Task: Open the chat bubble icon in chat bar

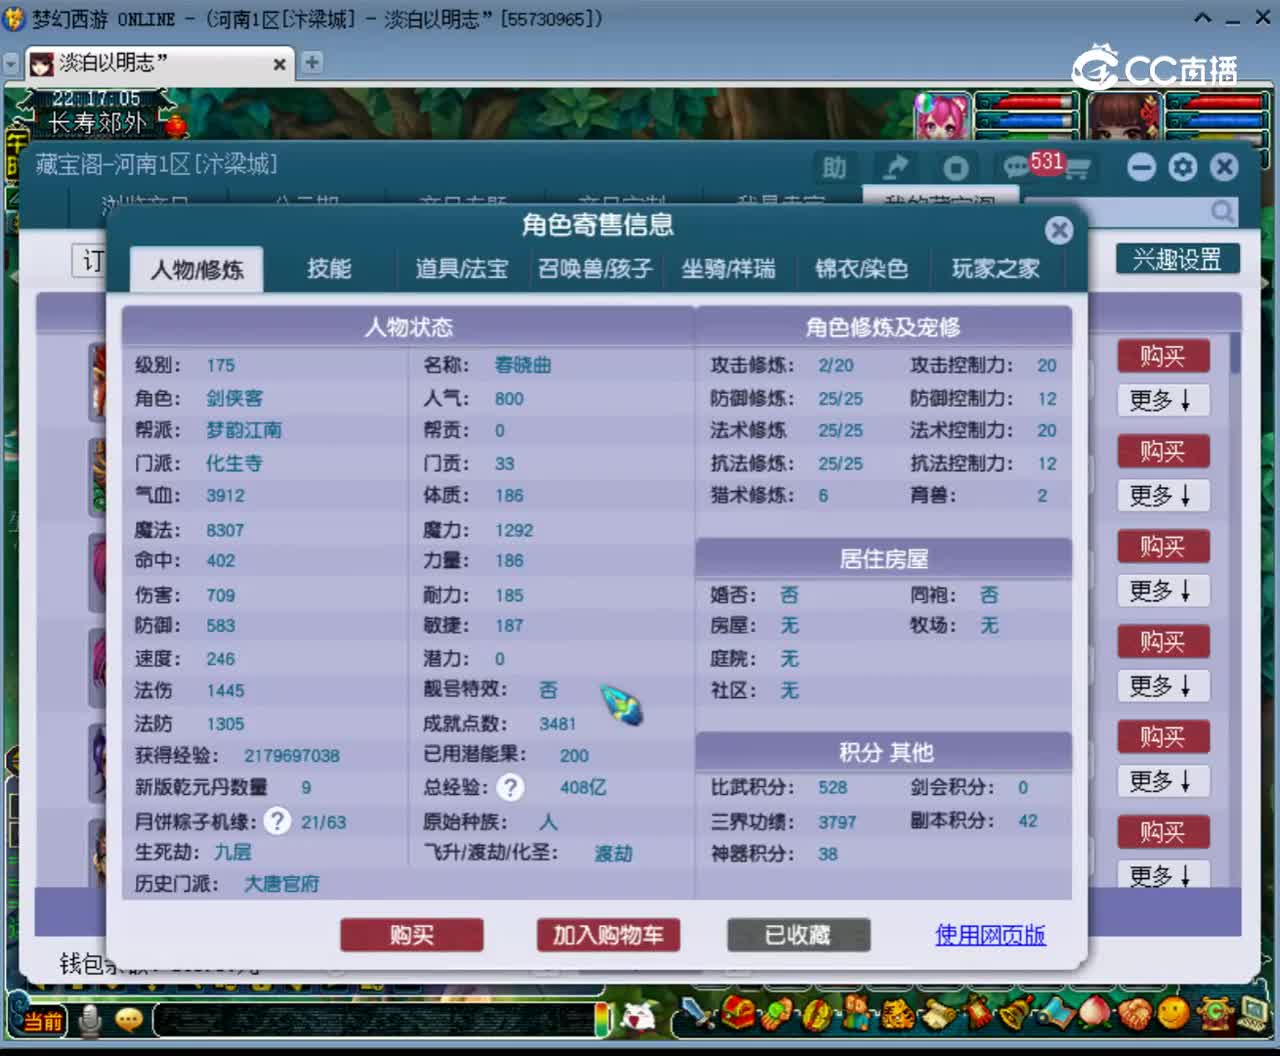Action: tap(129, 1019)
